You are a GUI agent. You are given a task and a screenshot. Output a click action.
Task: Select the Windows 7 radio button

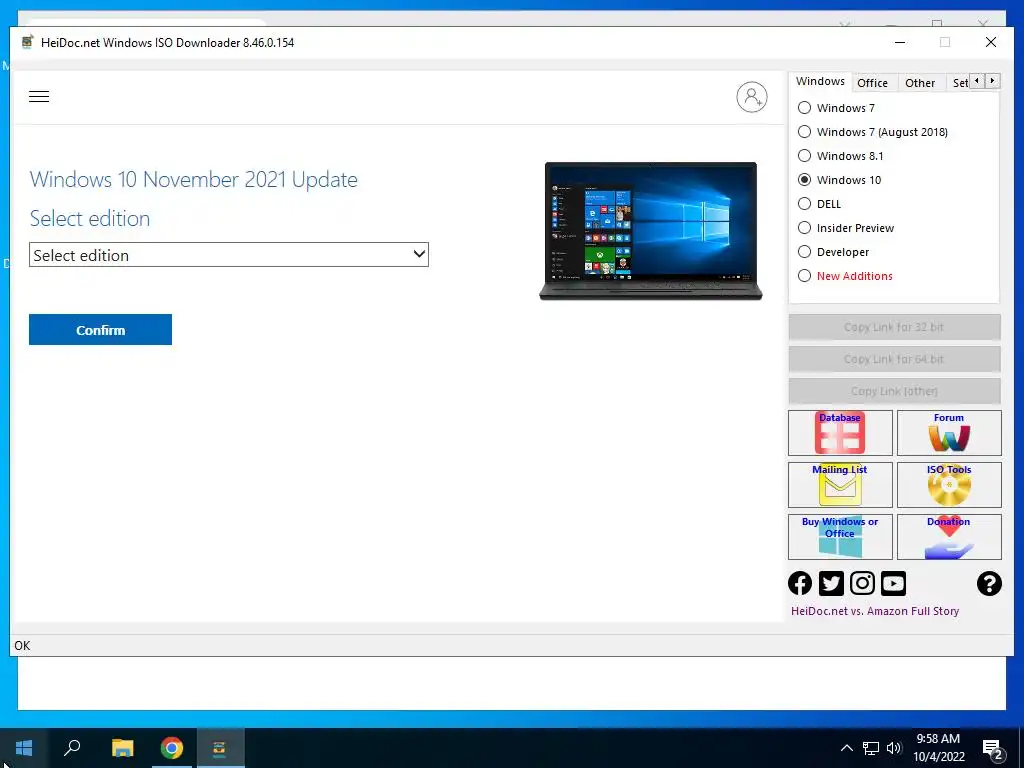pyautogui.click(x=805, y=108)
